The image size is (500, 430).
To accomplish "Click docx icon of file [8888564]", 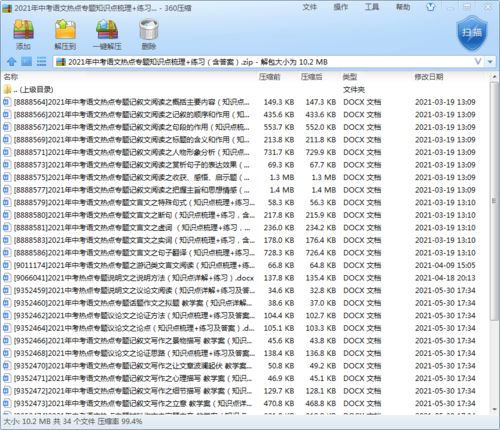I will [6, 102].
